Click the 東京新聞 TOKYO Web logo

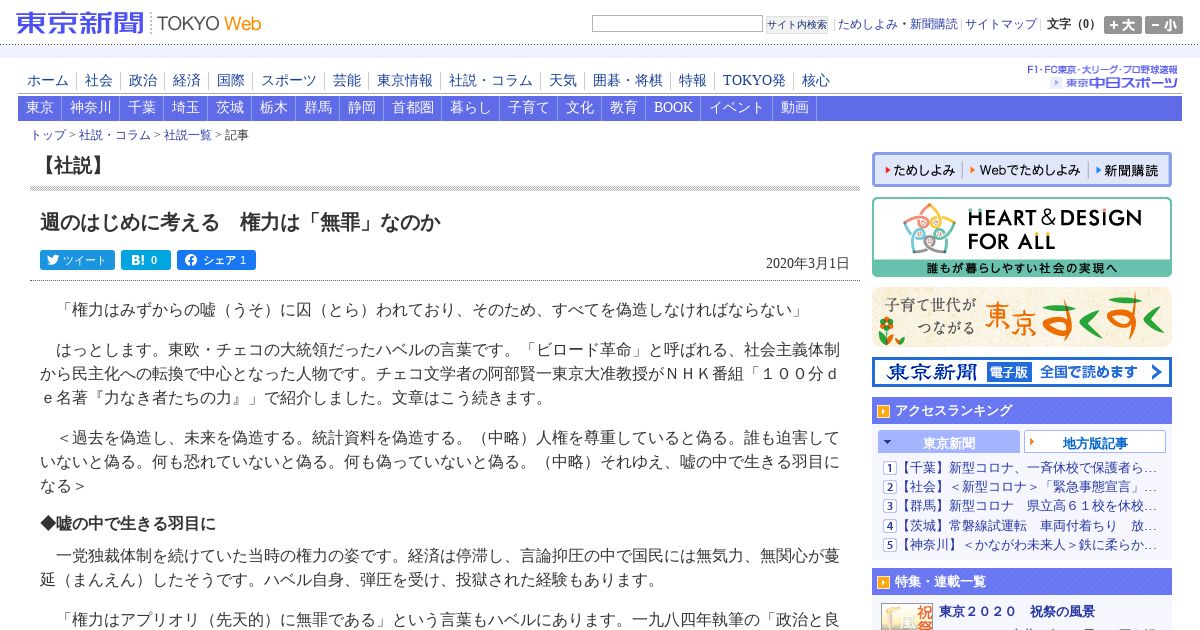138,22
